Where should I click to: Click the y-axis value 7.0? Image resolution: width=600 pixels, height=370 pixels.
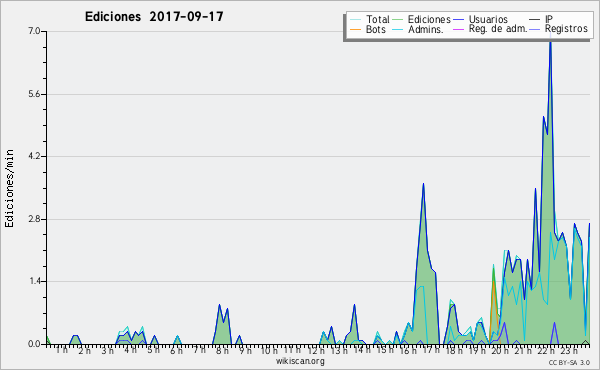click(34, 31)
